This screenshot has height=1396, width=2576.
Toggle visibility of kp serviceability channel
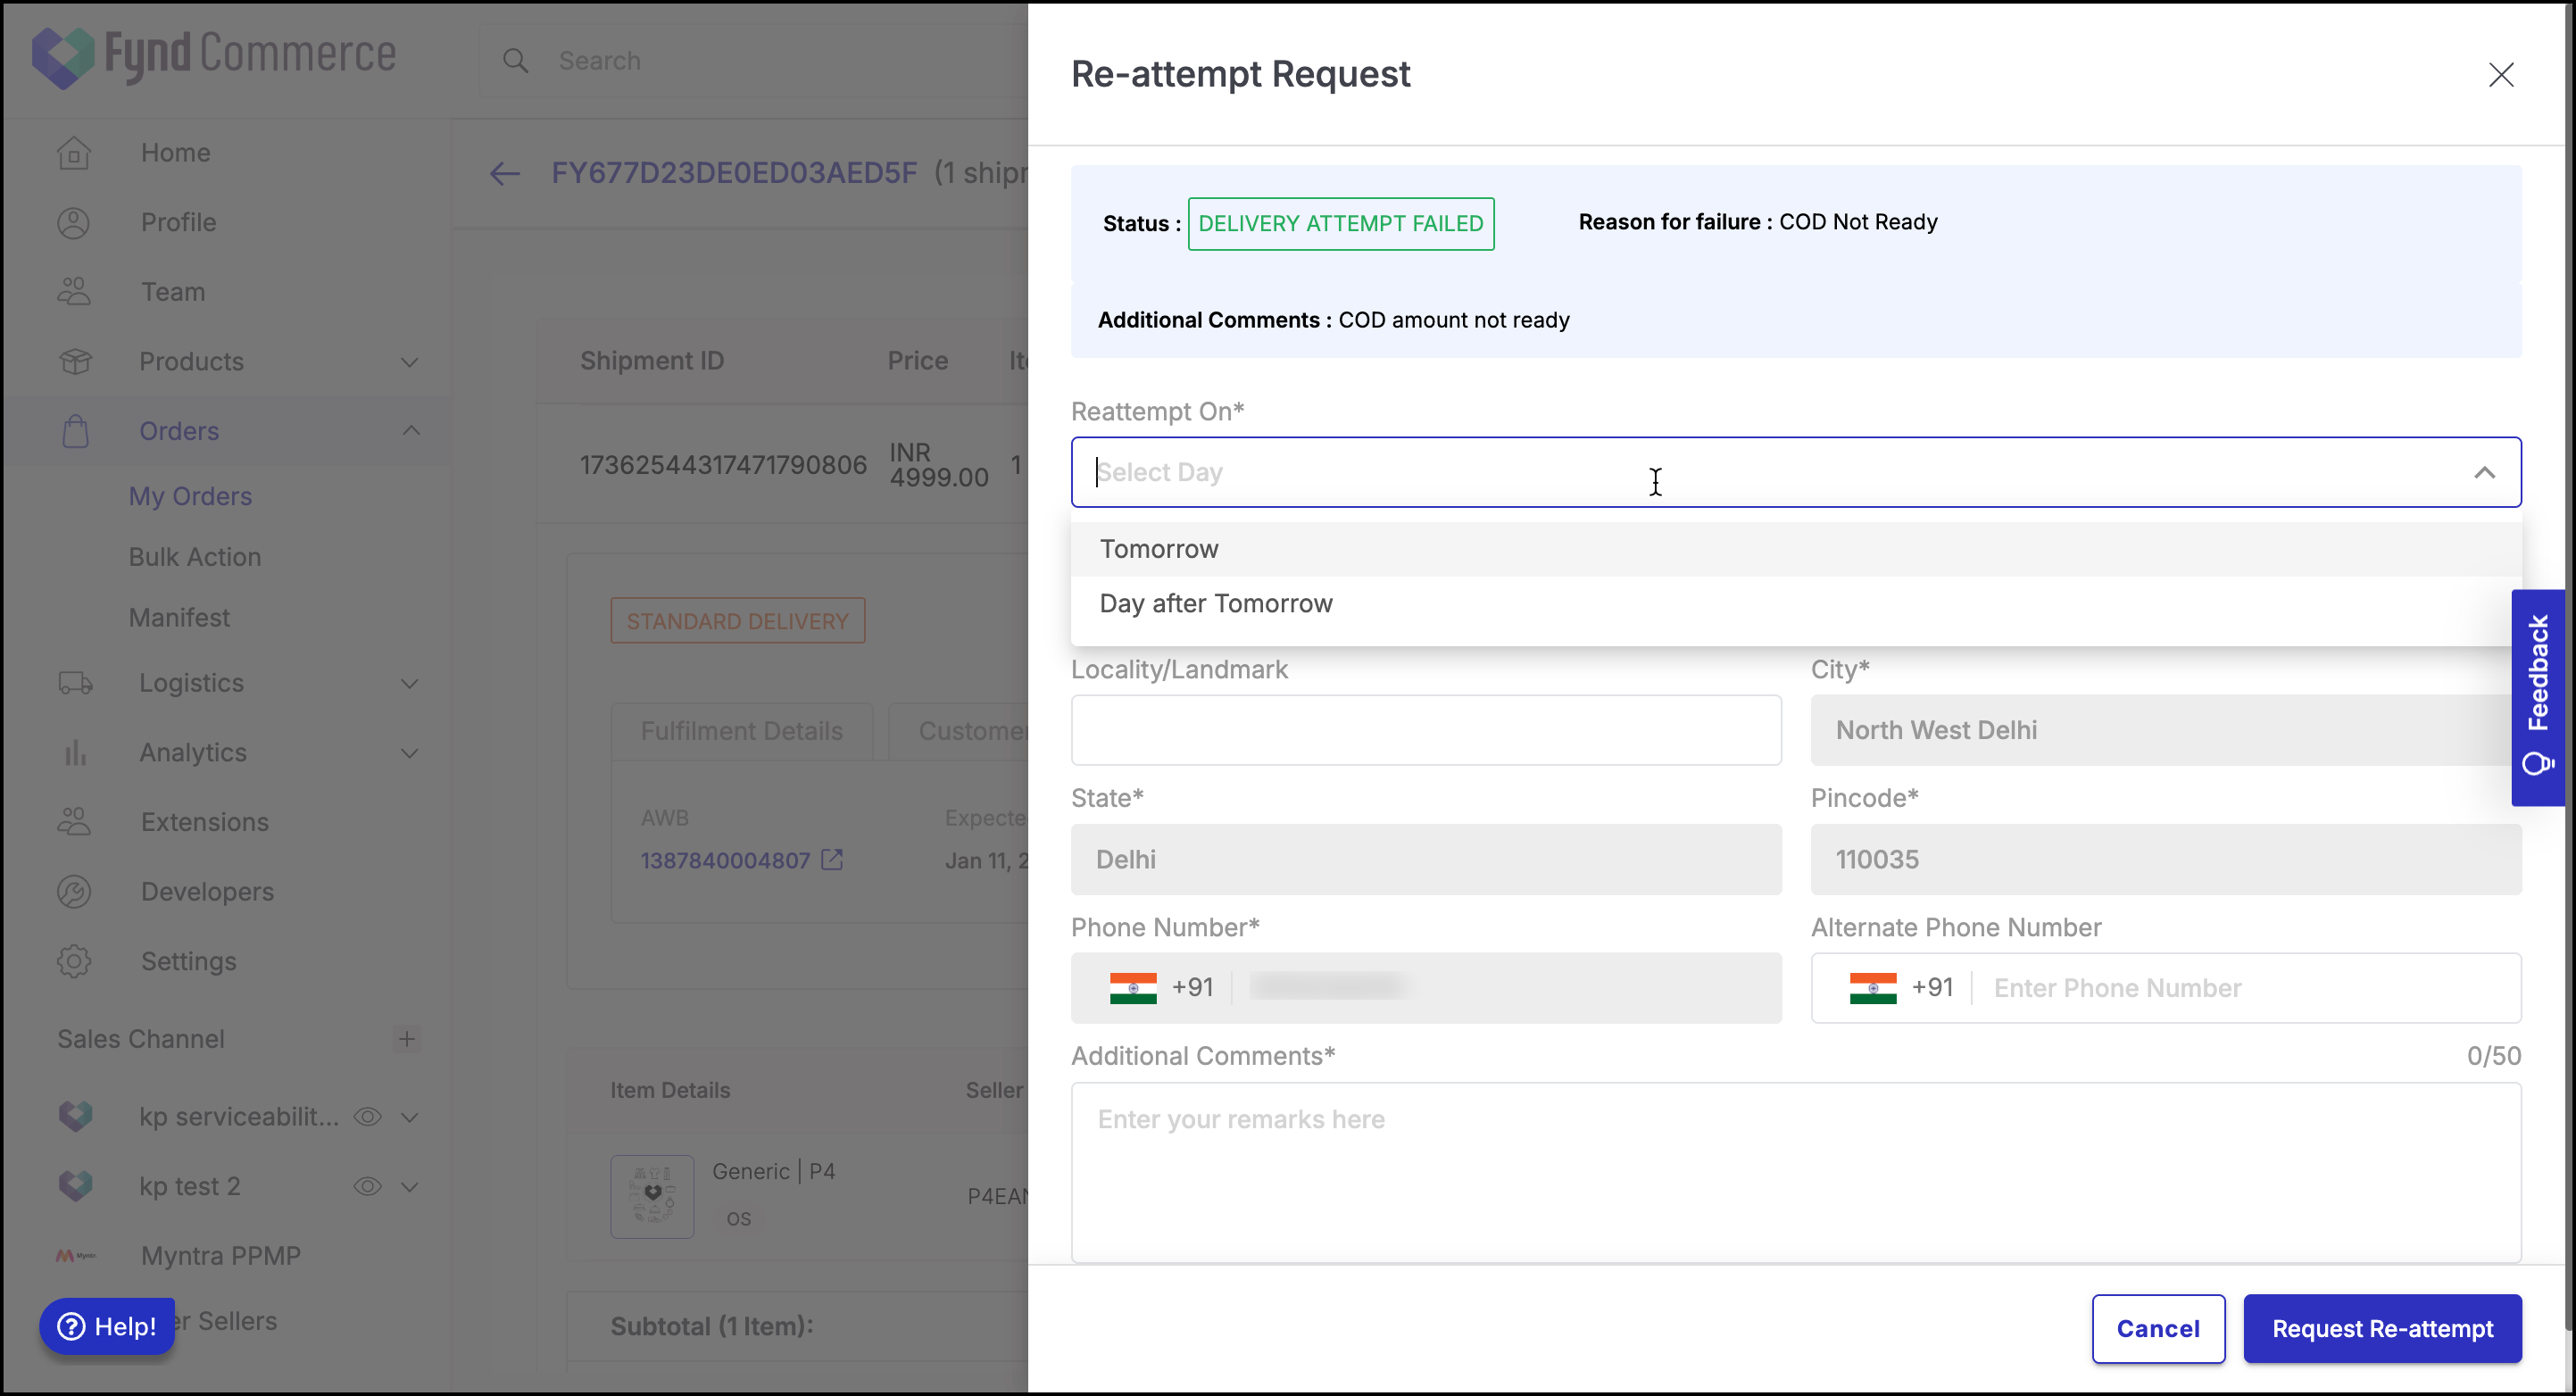click(368, 1116)
